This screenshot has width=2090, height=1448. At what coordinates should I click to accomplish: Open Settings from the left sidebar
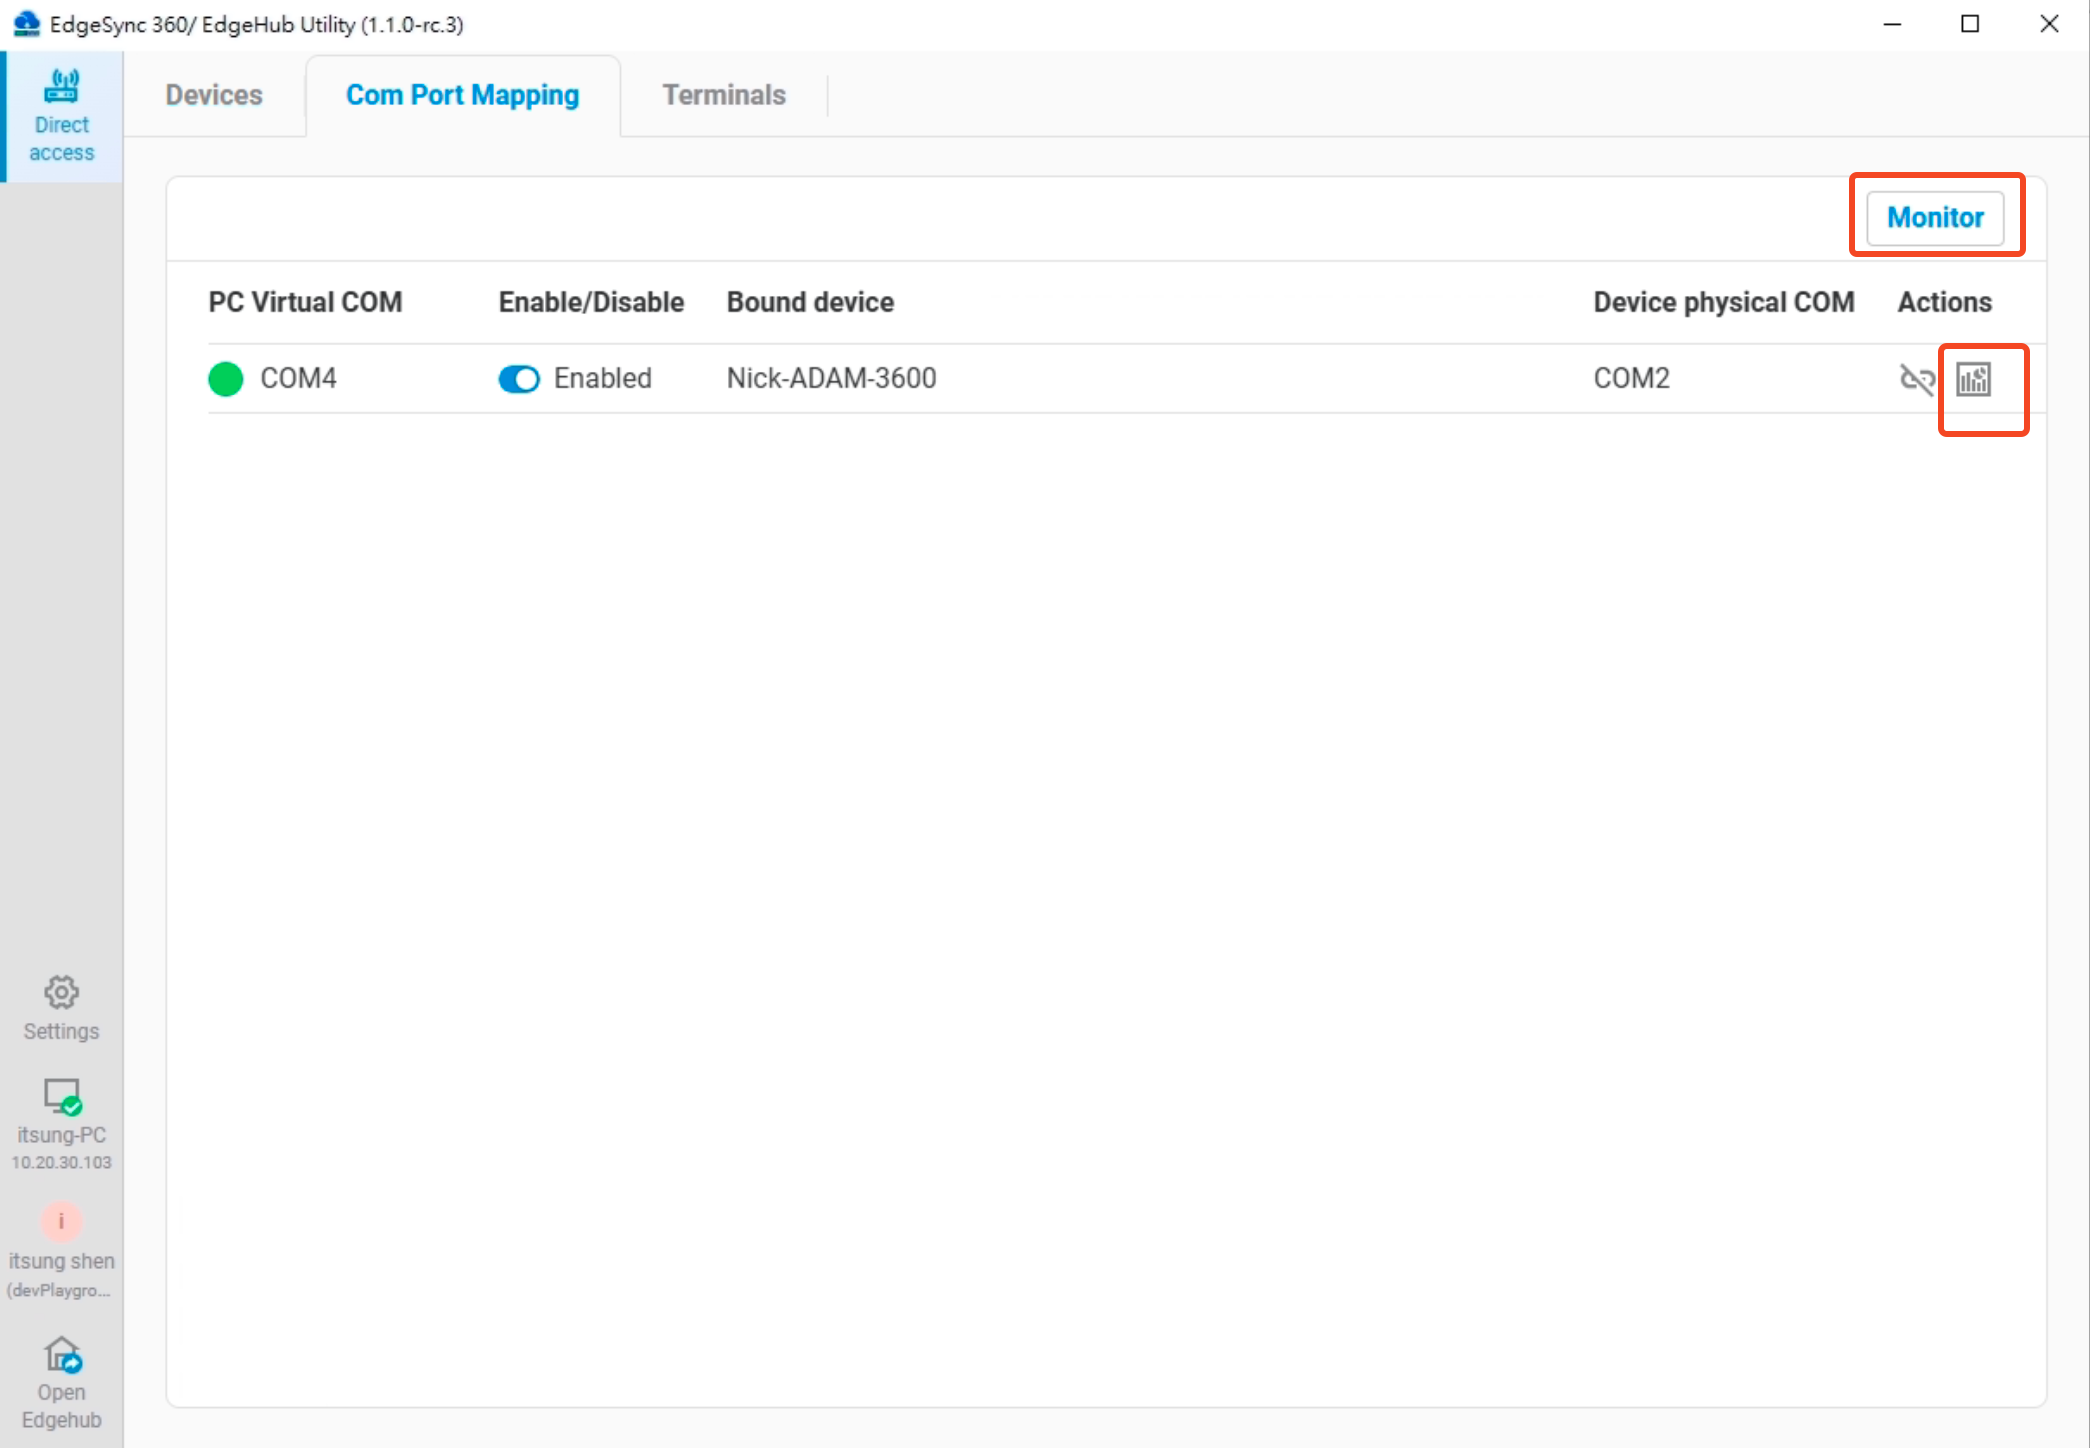61,1005
